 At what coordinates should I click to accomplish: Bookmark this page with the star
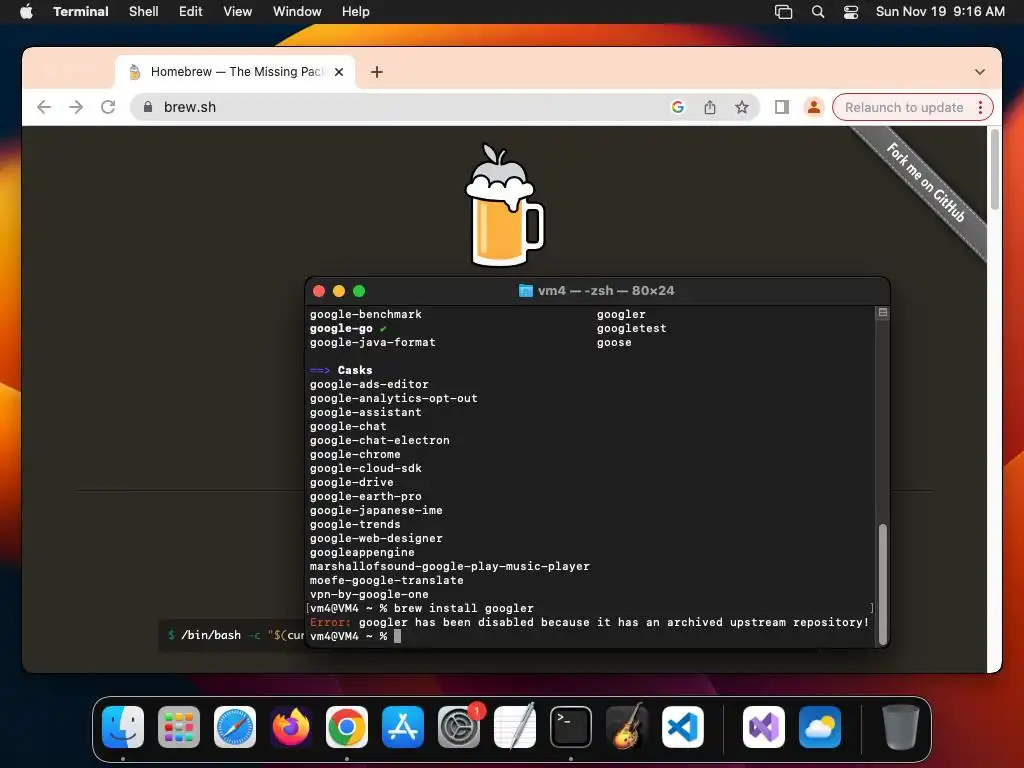point(742,107)
